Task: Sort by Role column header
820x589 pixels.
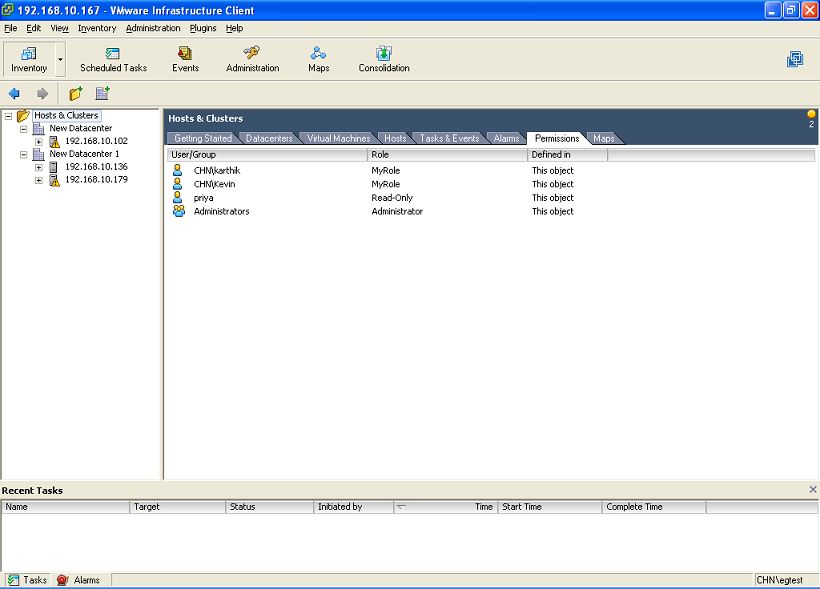Action: 448,155
